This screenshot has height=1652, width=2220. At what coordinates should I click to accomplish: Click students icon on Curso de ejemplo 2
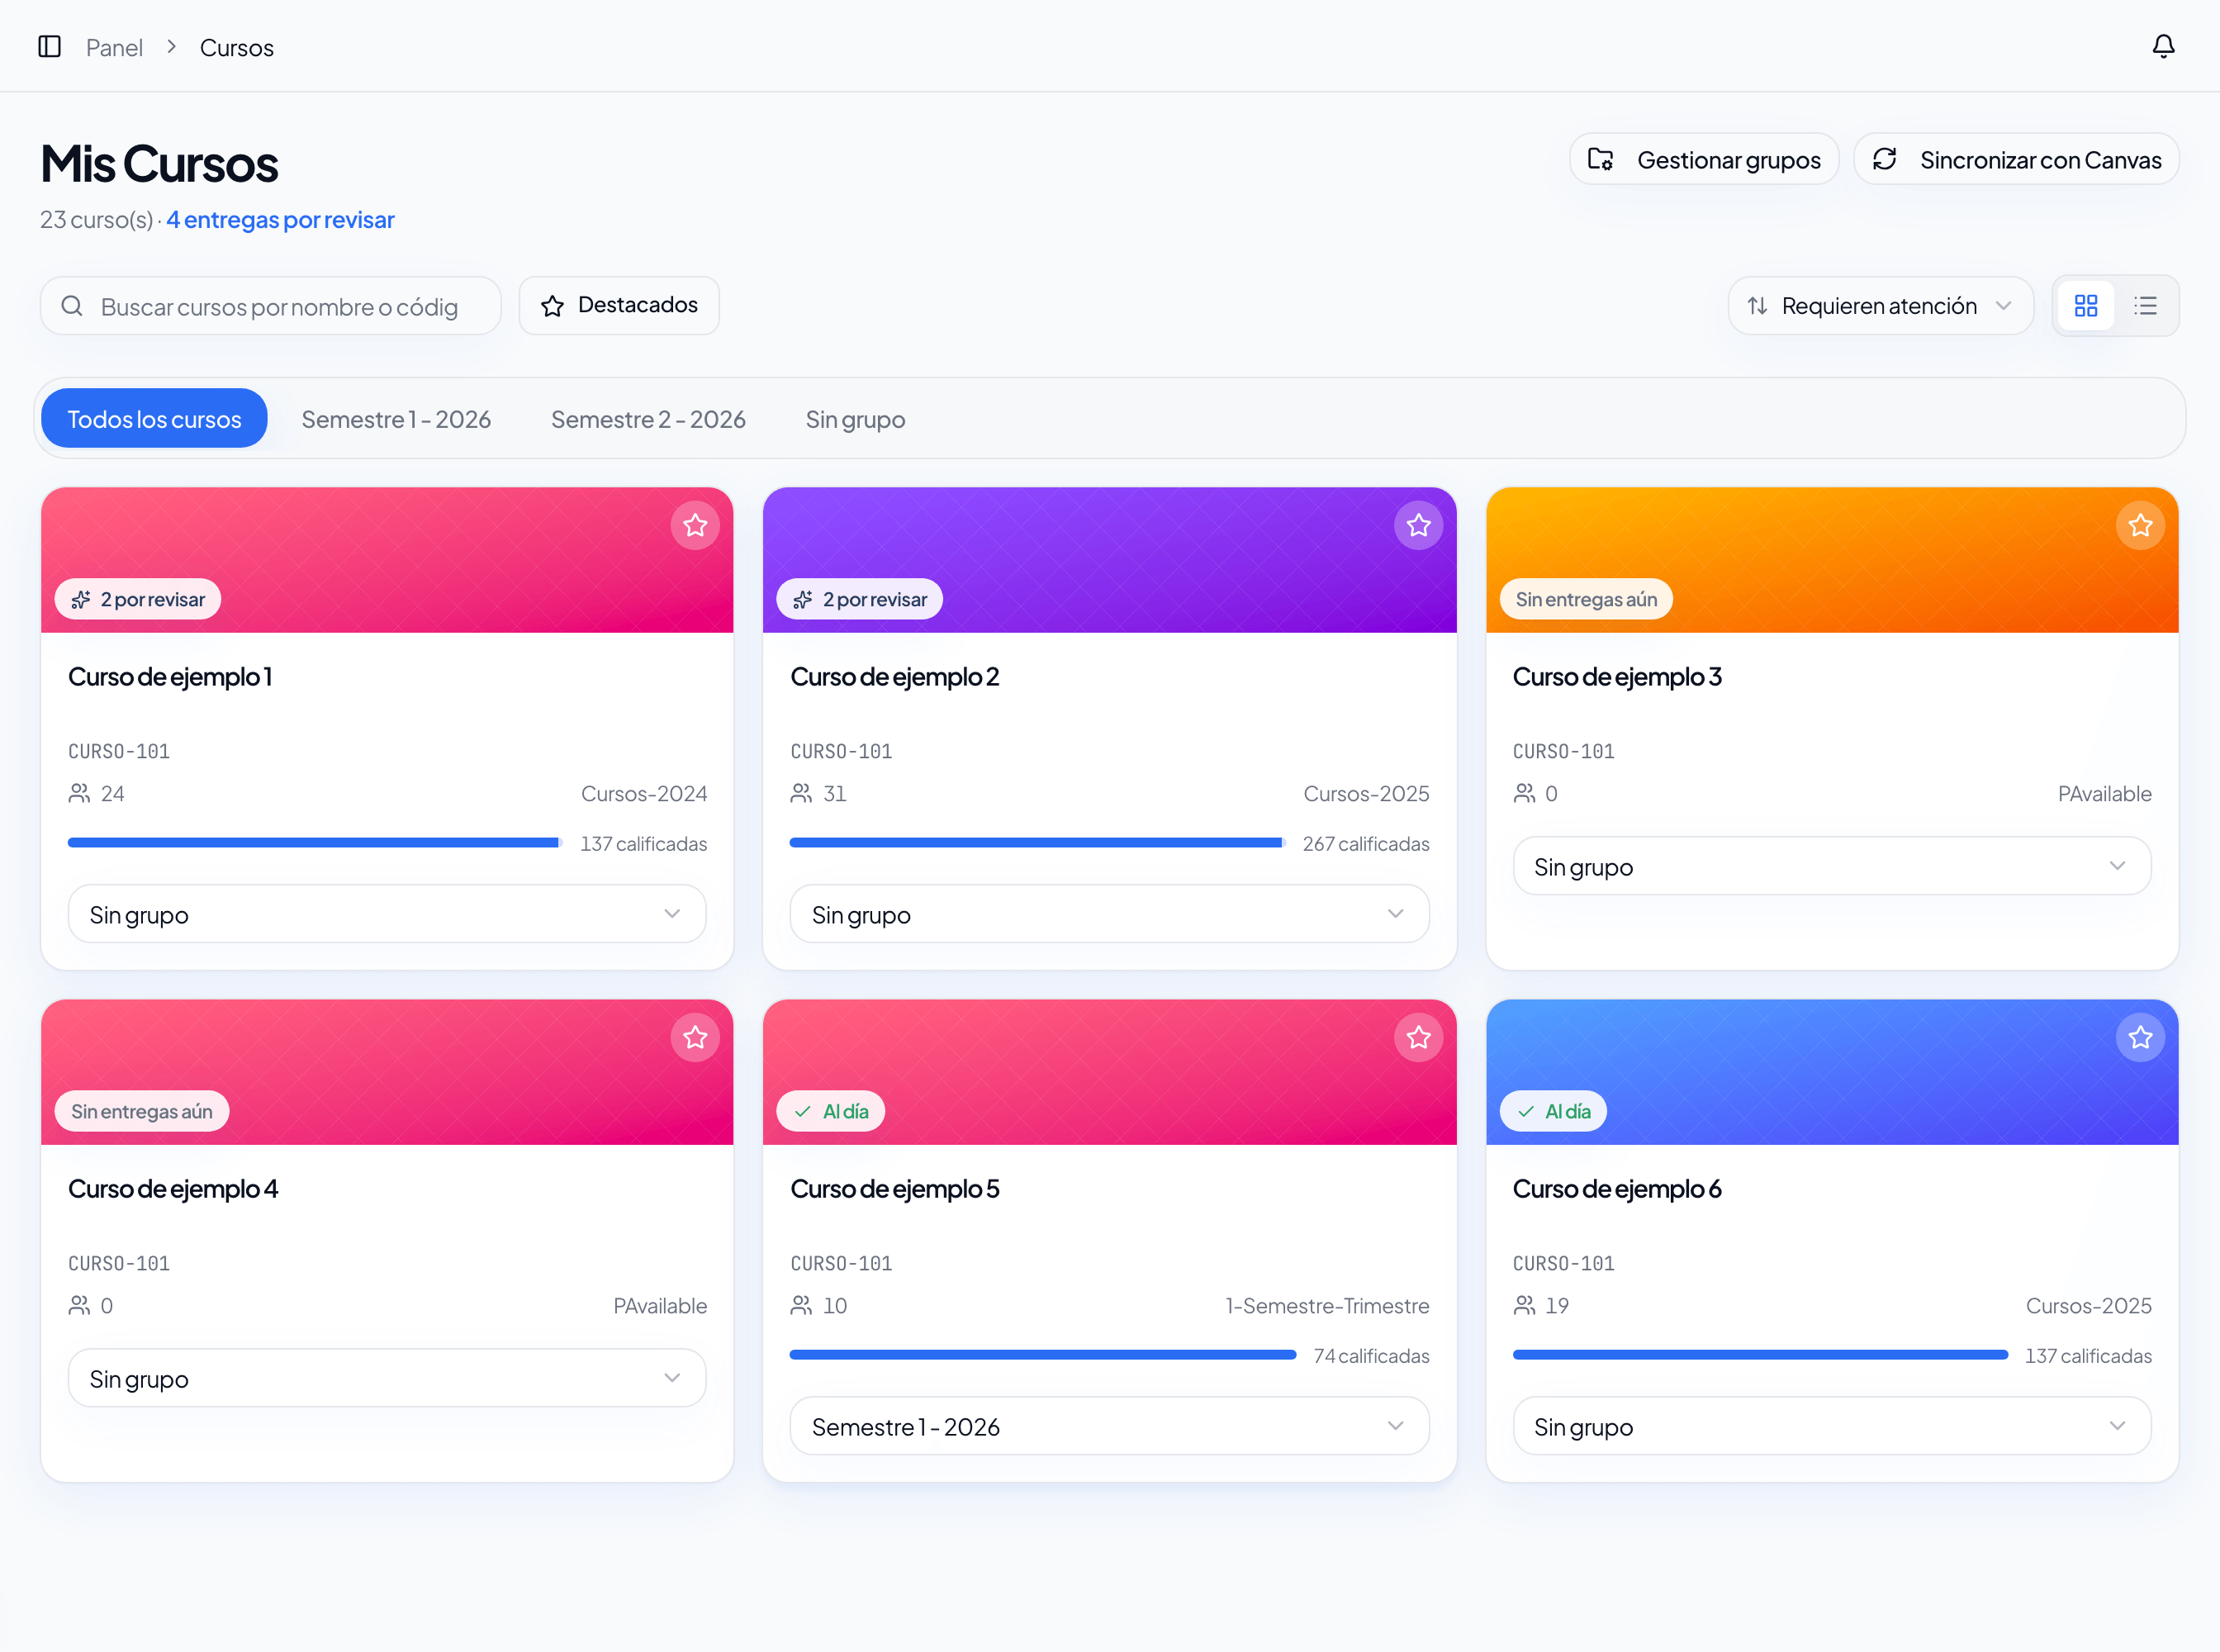click(801, 793)
